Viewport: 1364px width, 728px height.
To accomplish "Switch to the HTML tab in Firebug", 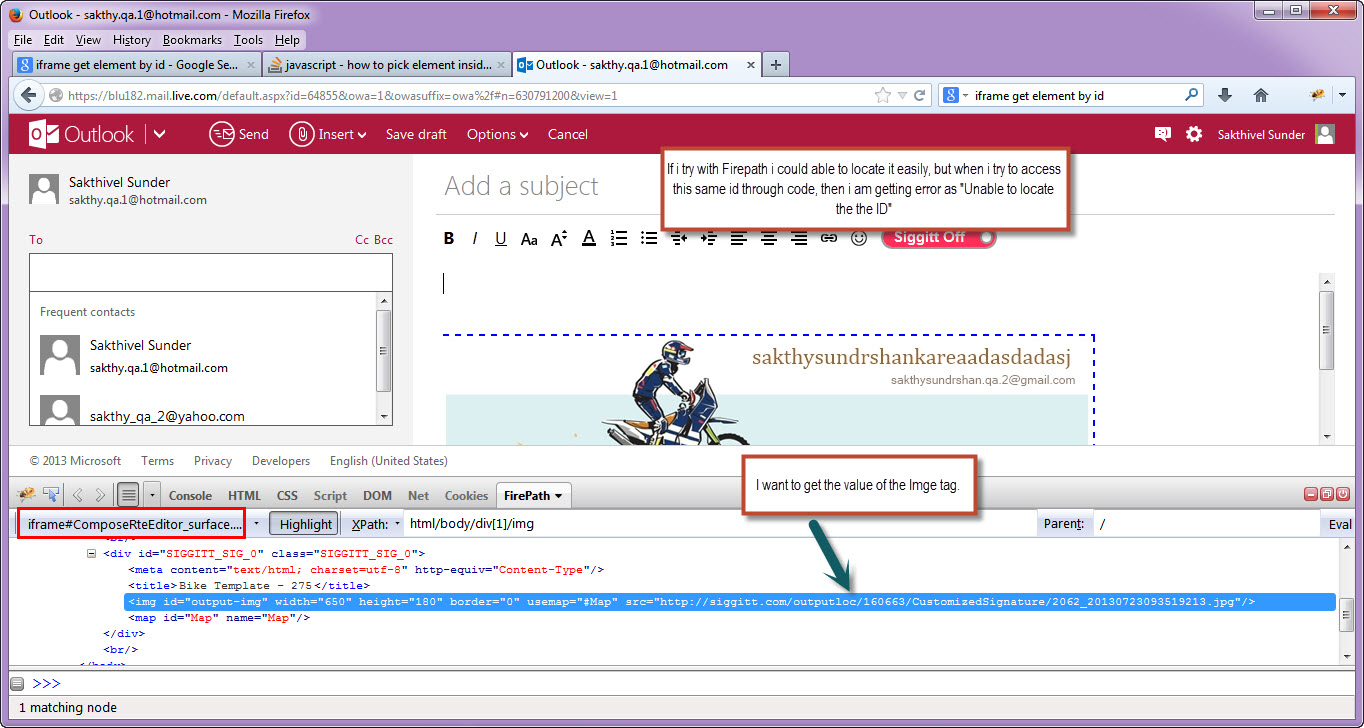I will (x=243, y=494).
